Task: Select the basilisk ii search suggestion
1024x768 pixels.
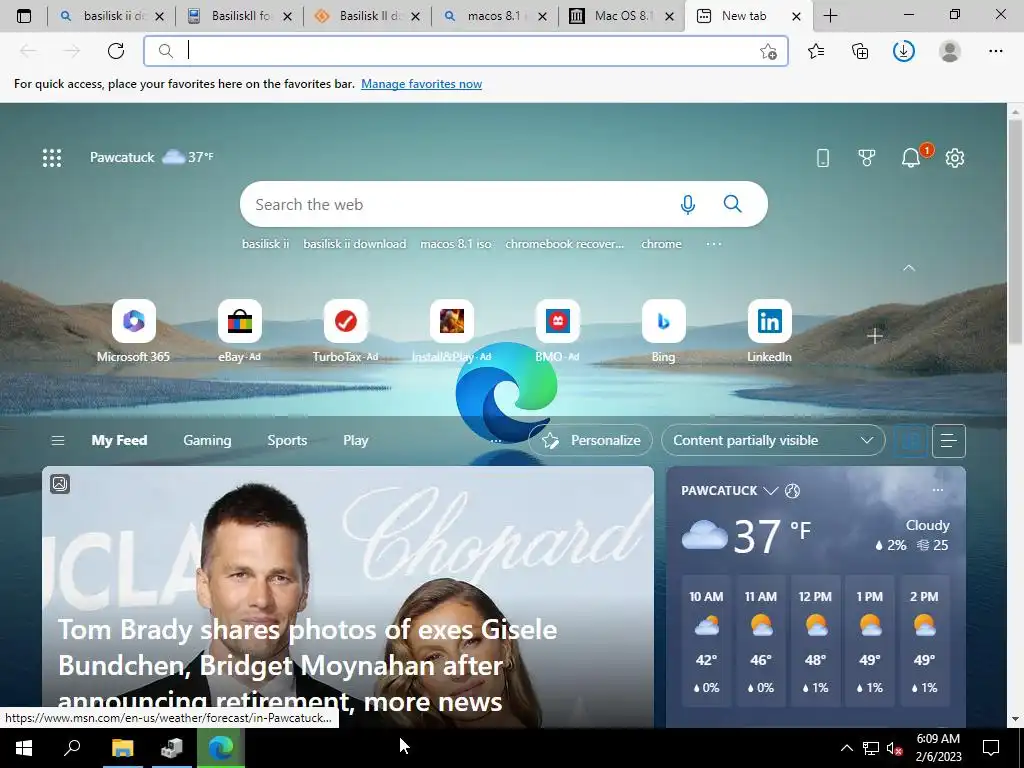Action: point(265,244)
